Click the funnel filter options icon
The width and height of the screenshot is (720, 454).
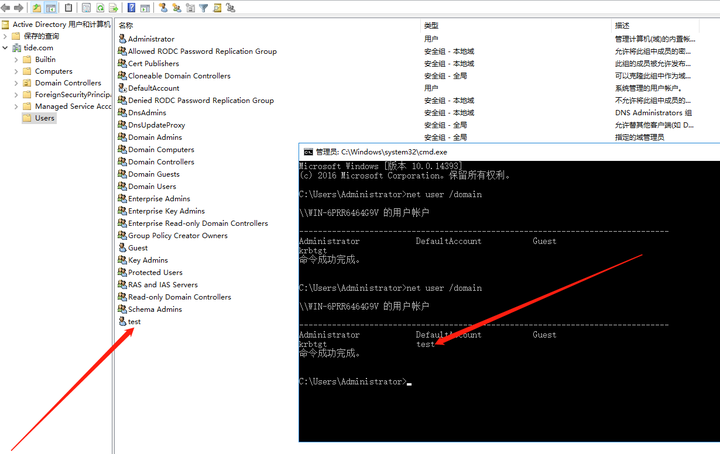point(203,8)
